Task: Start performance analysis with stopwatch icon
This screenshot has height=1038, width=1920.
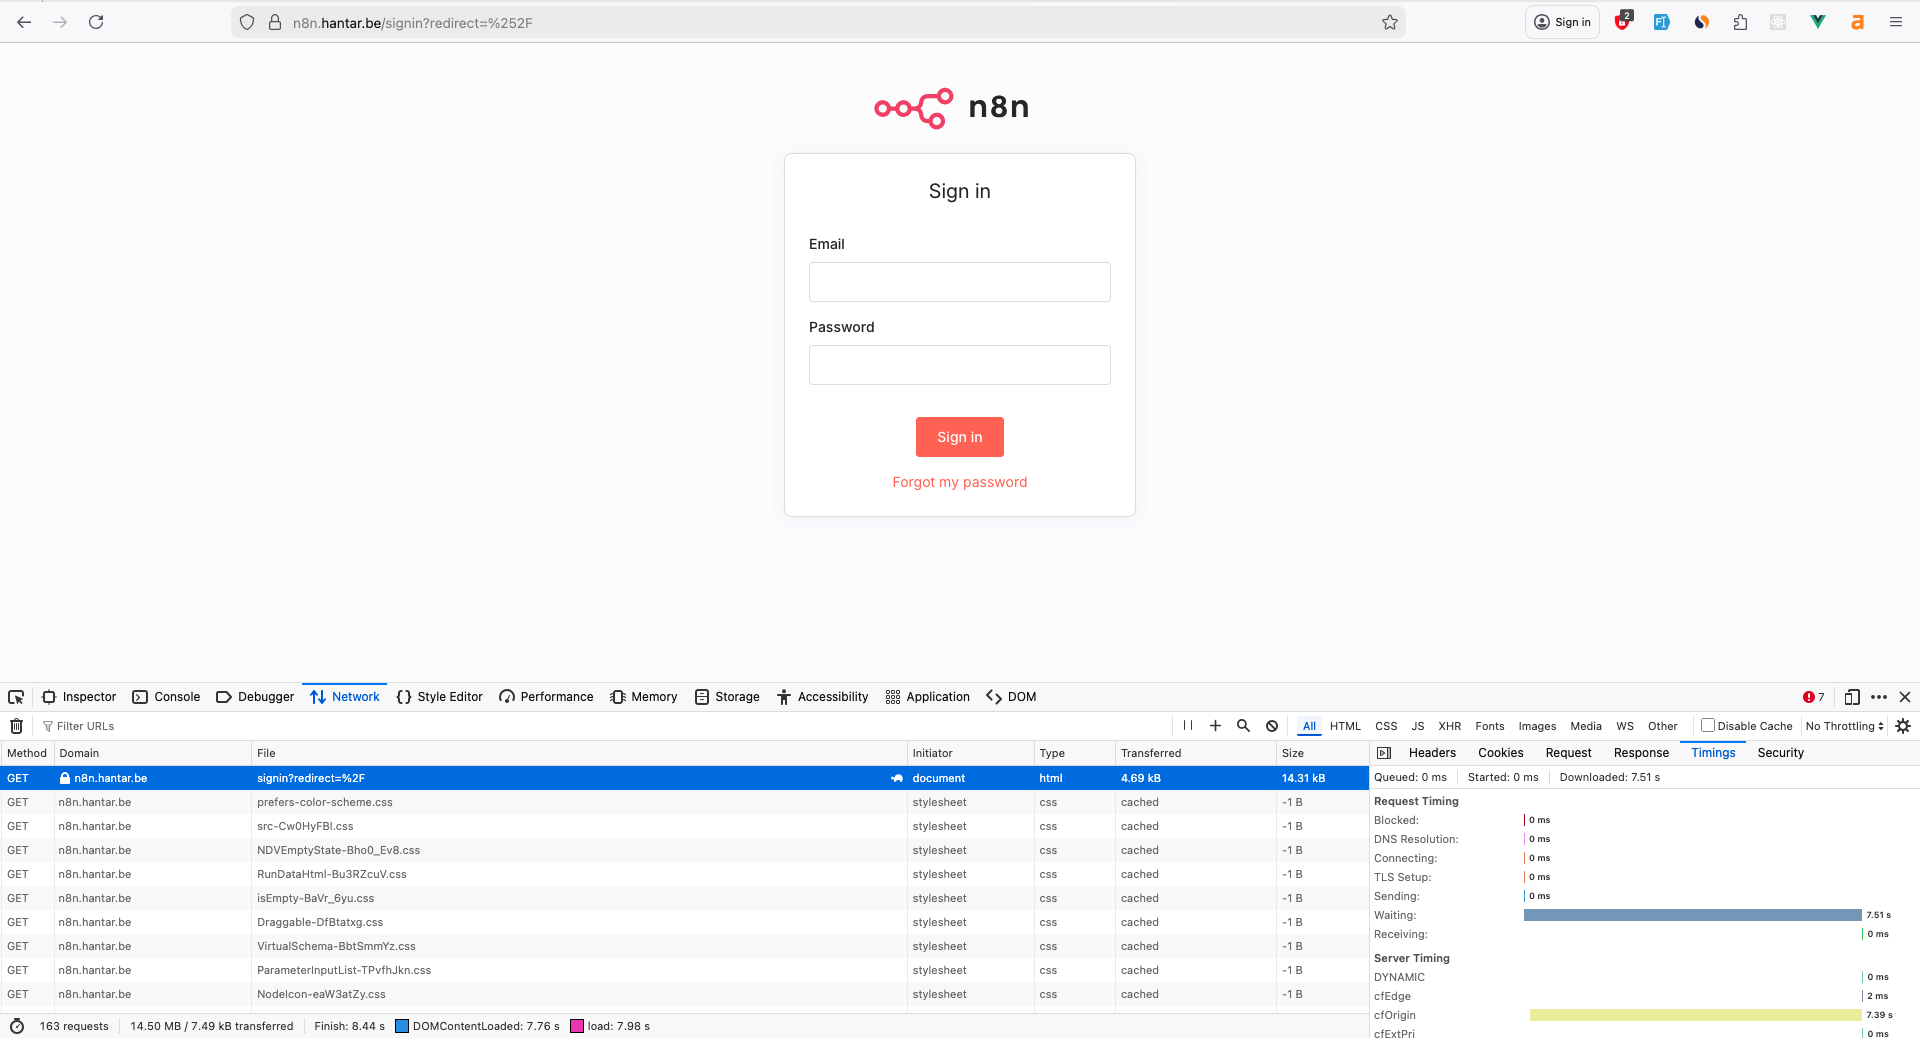Action: point(17,1026)
